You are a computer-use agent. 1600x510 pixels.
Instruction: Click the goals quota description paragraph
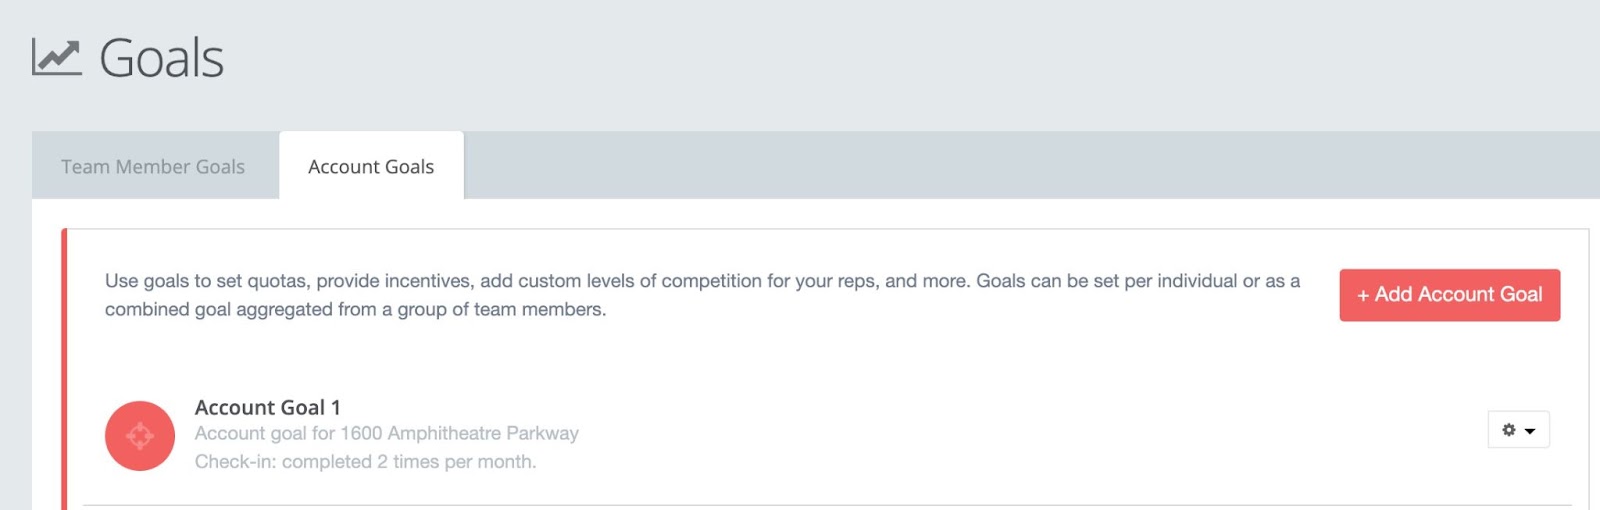pyautogui.click(x=702, y=295)
